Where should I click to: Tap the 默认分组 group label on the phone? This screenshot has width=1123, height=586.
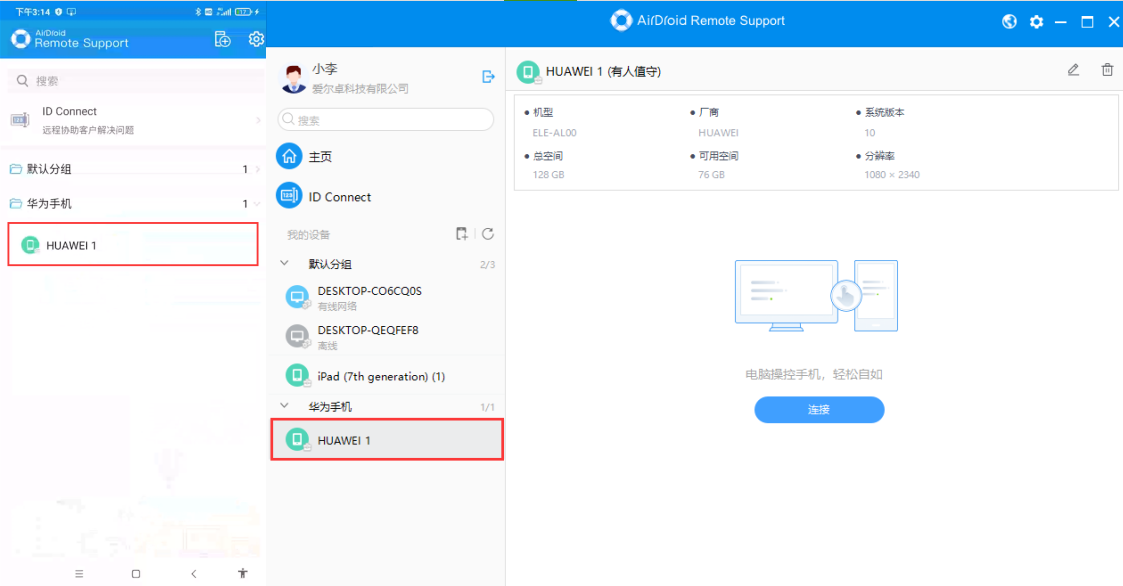tap(49, 169)
